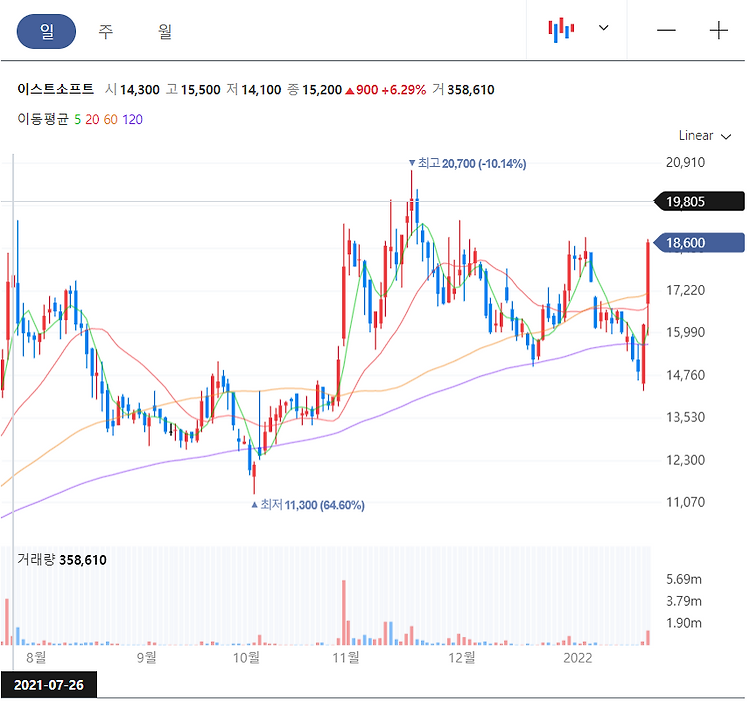750x701 pixels.
Task: Click the high price 15,500 value
Action: [200, 90]
